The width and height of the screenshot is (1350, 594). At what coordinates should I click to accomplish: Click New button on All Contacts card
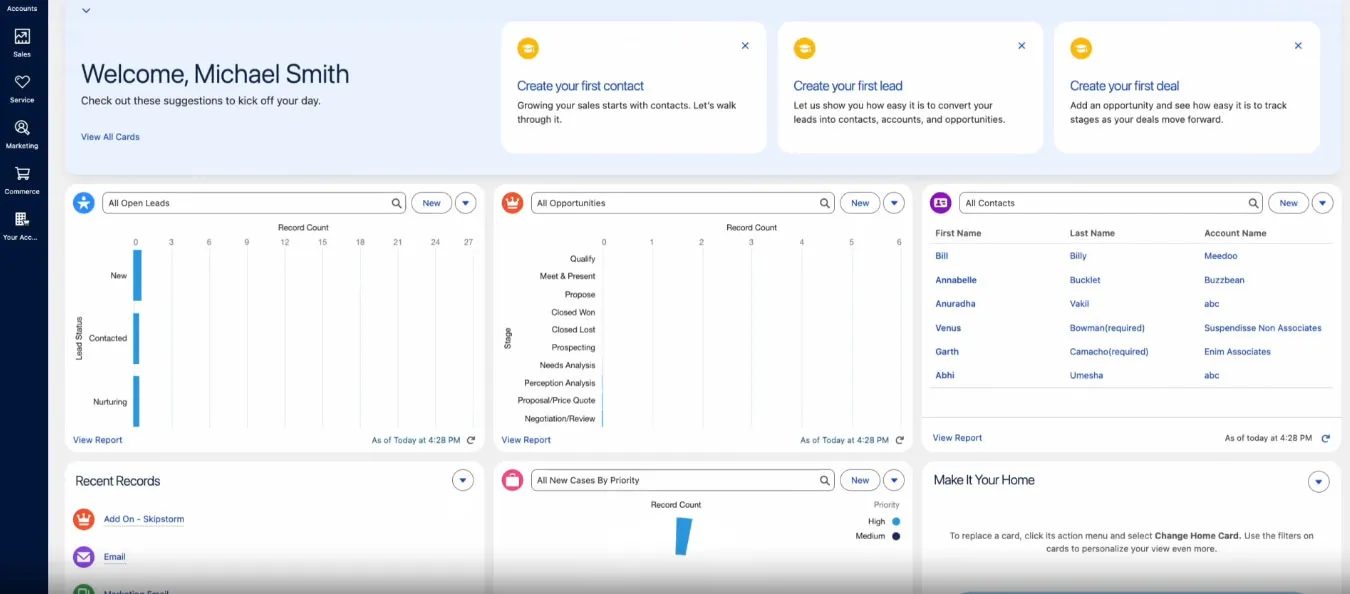1288,203
